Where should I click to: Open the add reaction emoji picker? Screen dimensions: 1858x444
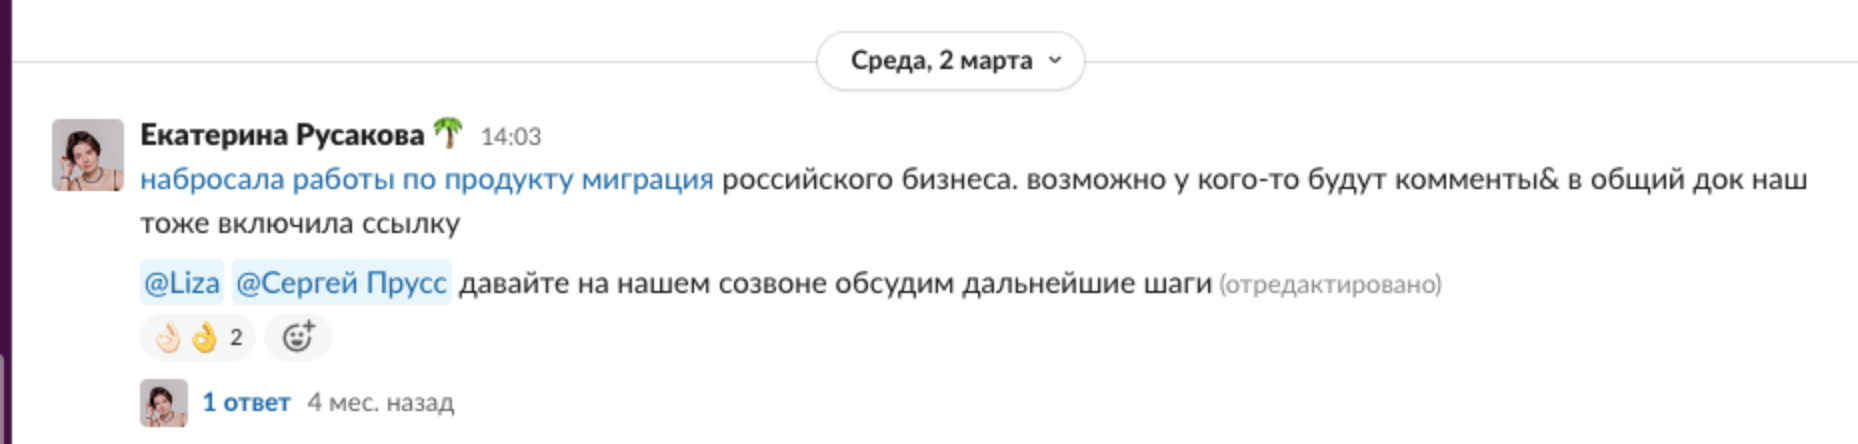[297, 337]
